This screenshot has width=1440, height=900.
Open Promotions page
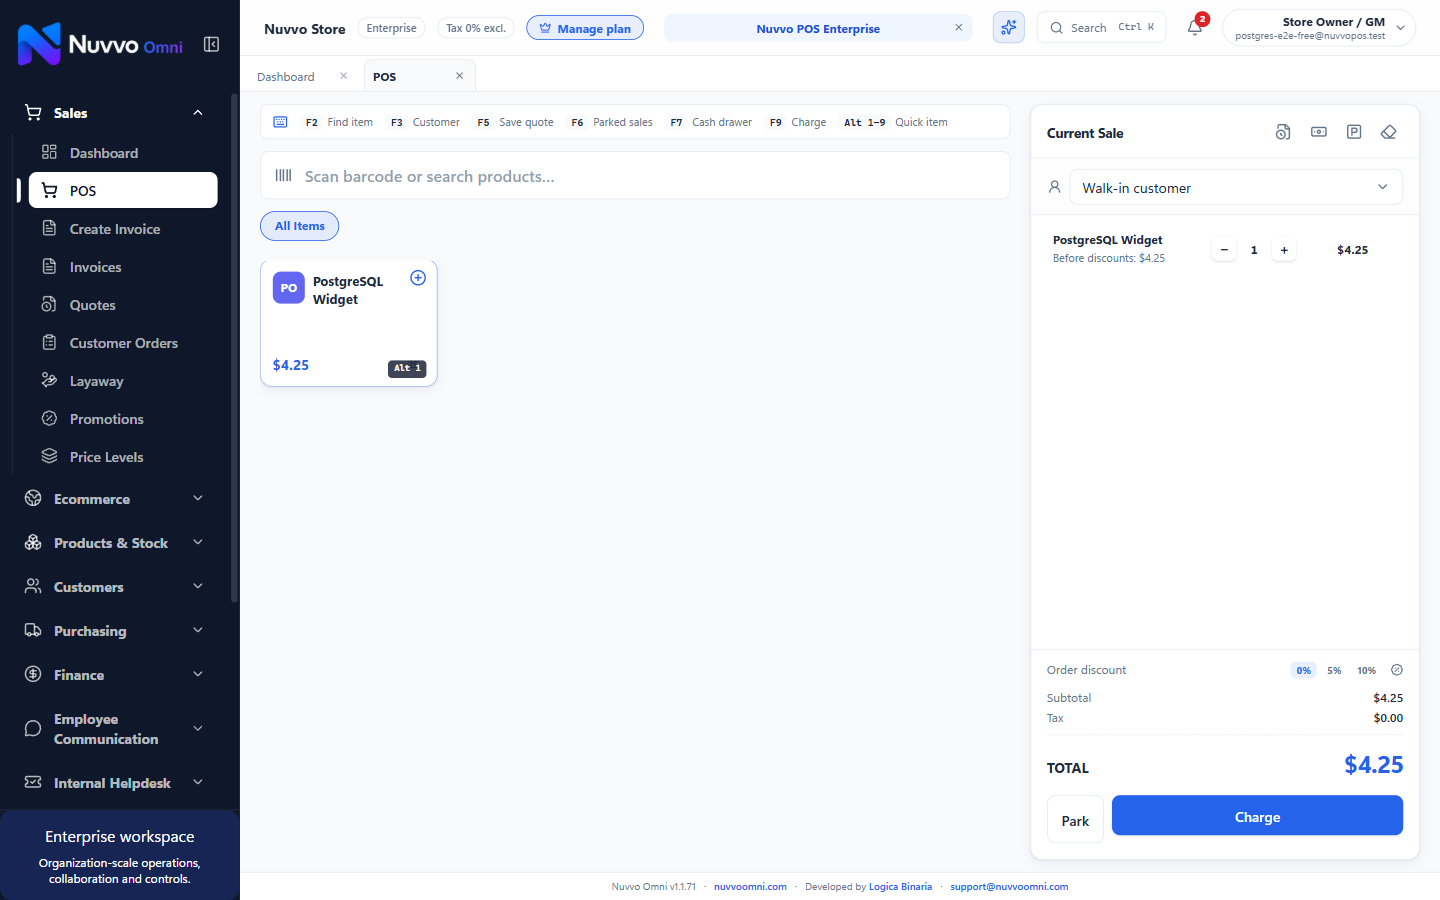click(123, 419)
